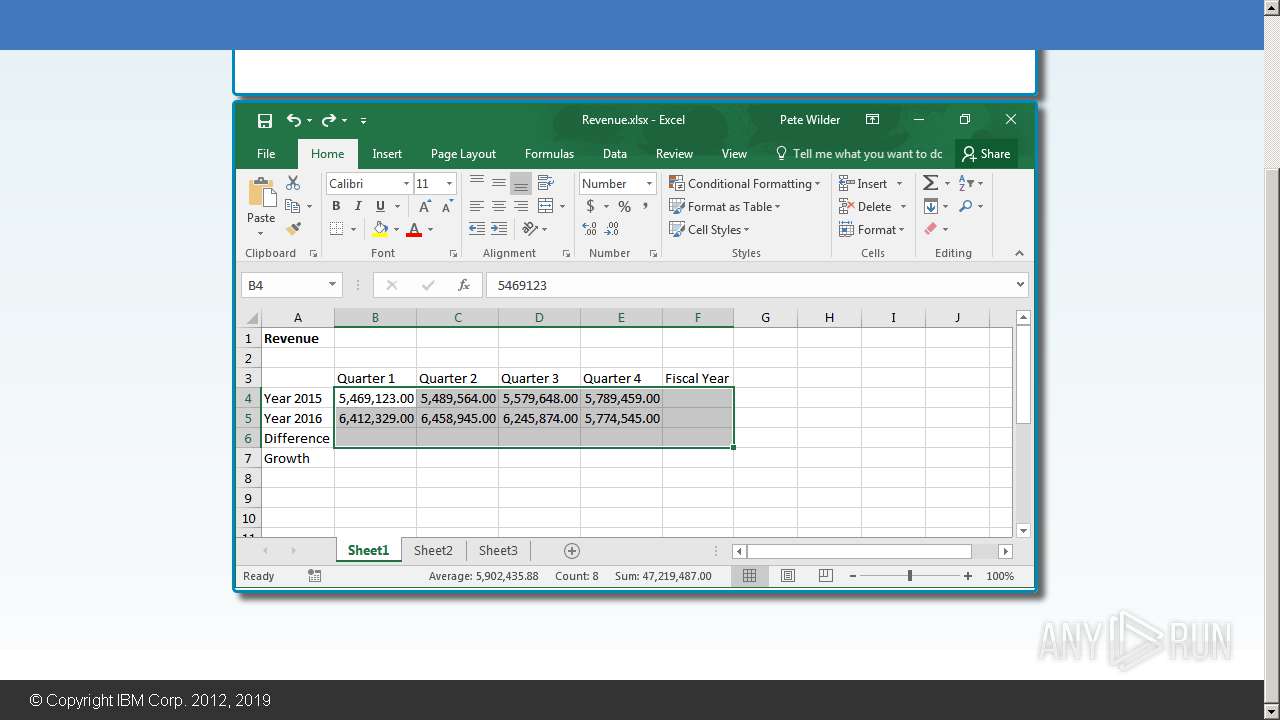Click the Cut scissors icon
This screenshot has width=1280, height=720.
coord(293,183)
